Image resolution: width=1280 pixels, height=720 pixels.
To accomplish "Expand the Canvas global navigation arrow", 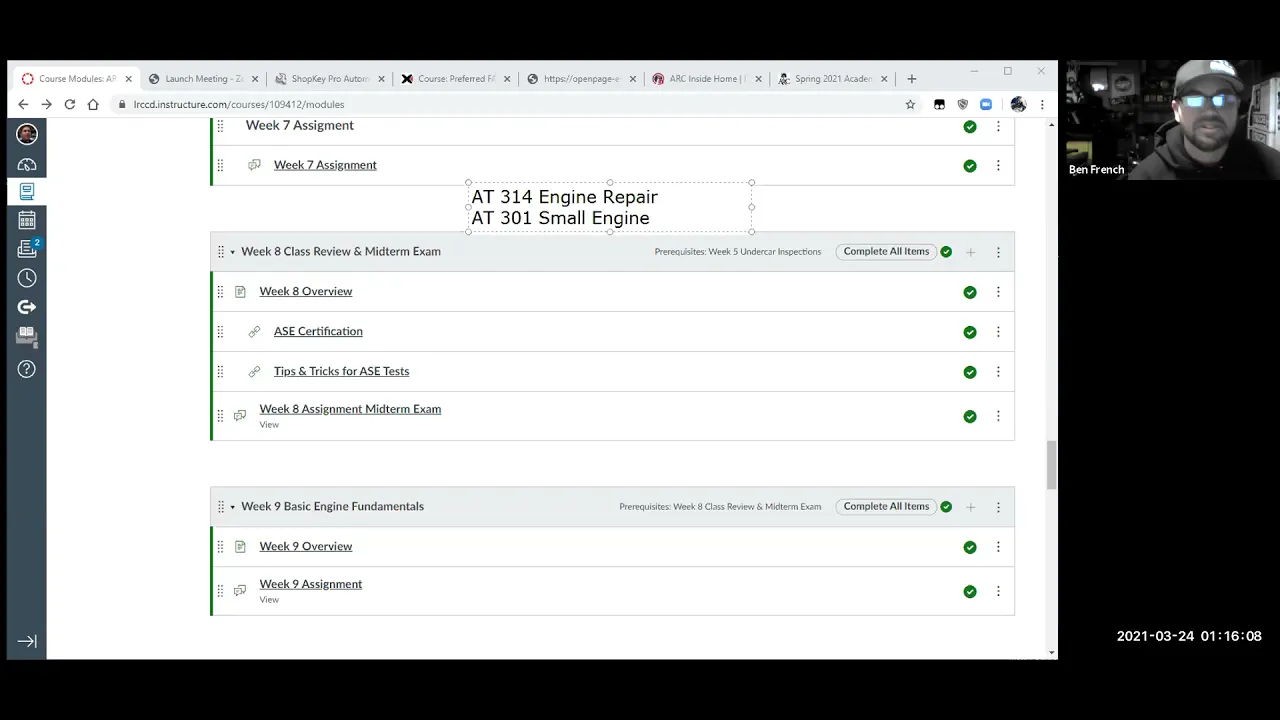I will point(27,641).
